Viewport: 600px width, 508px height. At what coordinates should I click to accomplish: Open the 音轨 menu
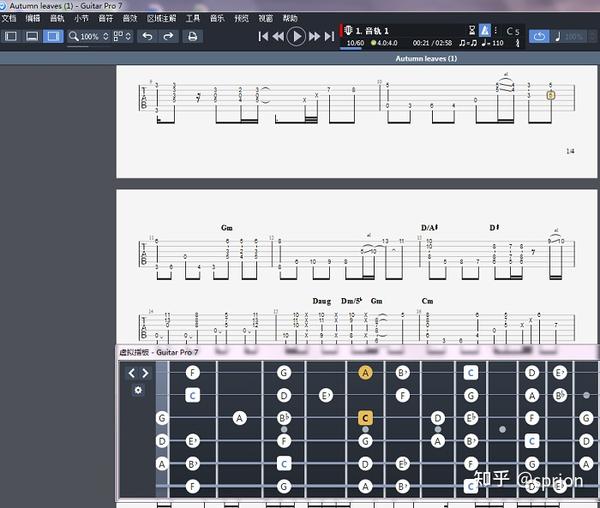click(x=57, y=18)
